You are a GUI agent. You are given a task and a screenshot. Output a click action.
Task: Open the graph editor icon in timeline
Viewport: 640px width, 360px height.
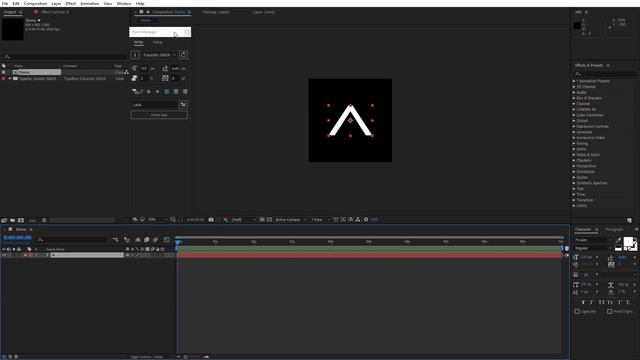[x=167, y=240]
